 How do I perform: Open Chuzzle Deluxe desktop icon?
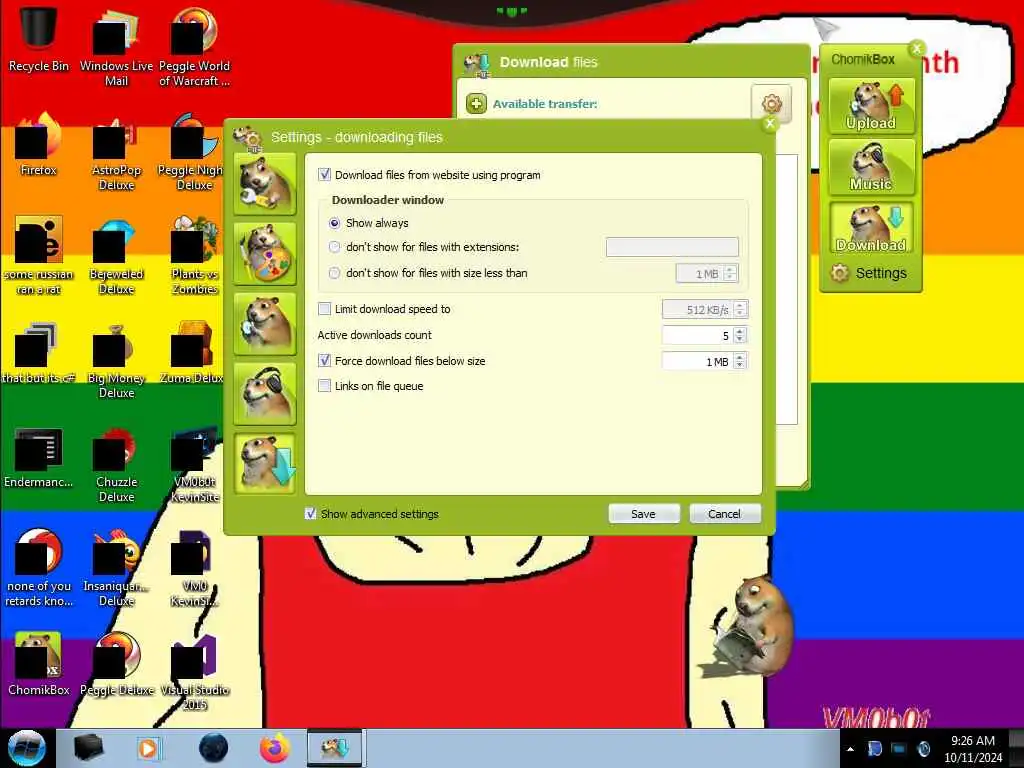point(116,464)
